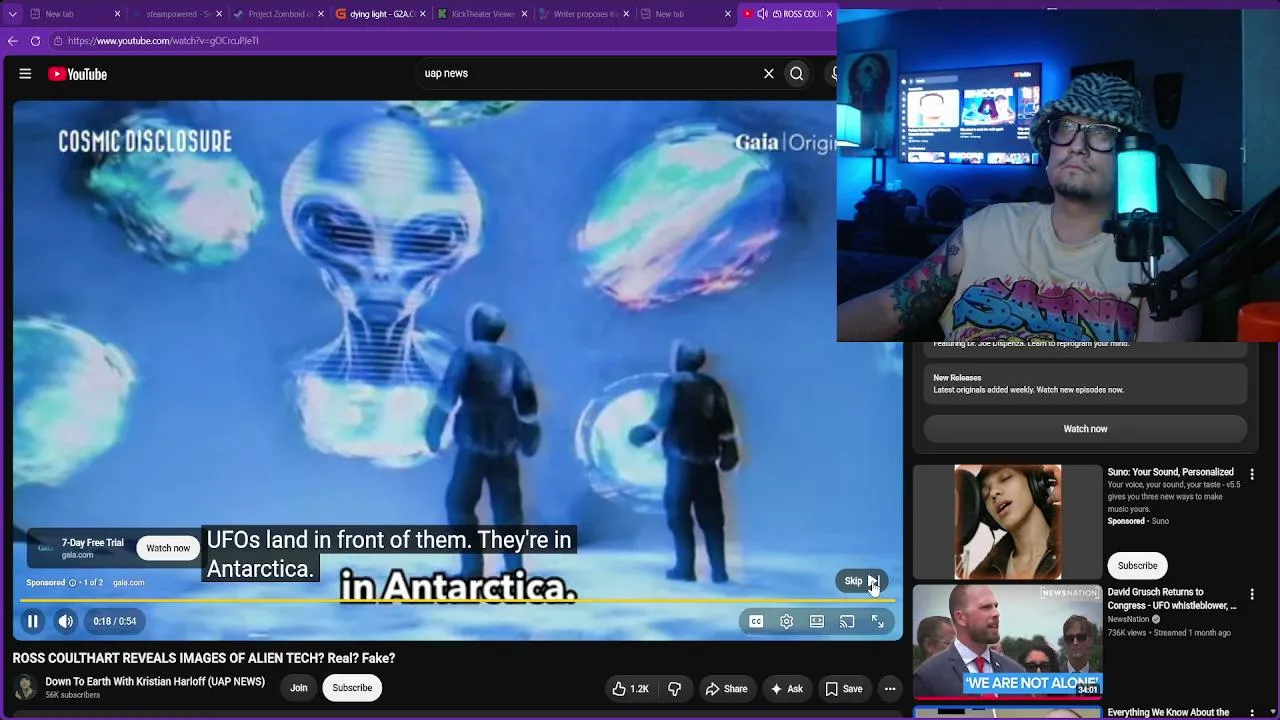This screenshot has width=1280, height=720.
Task: Subscribe to Suno from the sidebar ad
Action: [x=1137, y=566]
